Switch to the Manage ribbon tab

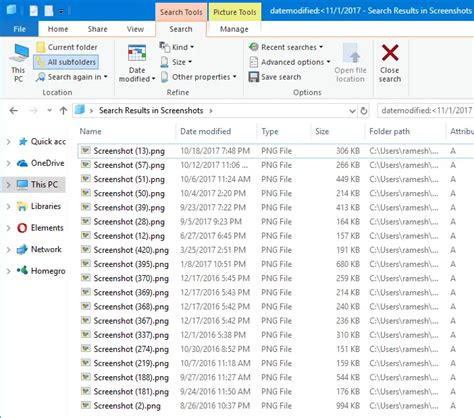click(234, 29)
